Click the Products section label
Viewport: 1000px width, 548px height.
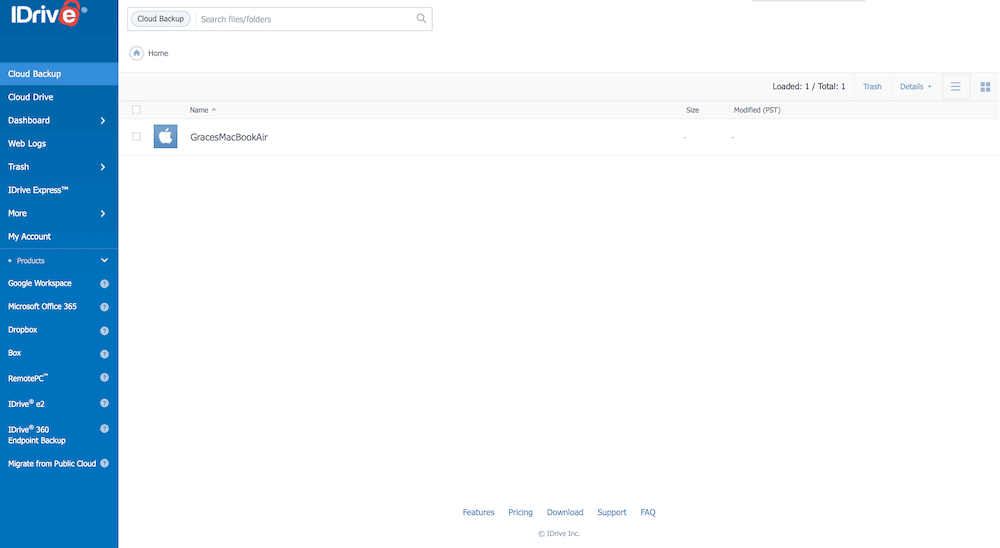click(x=31, y=261)
